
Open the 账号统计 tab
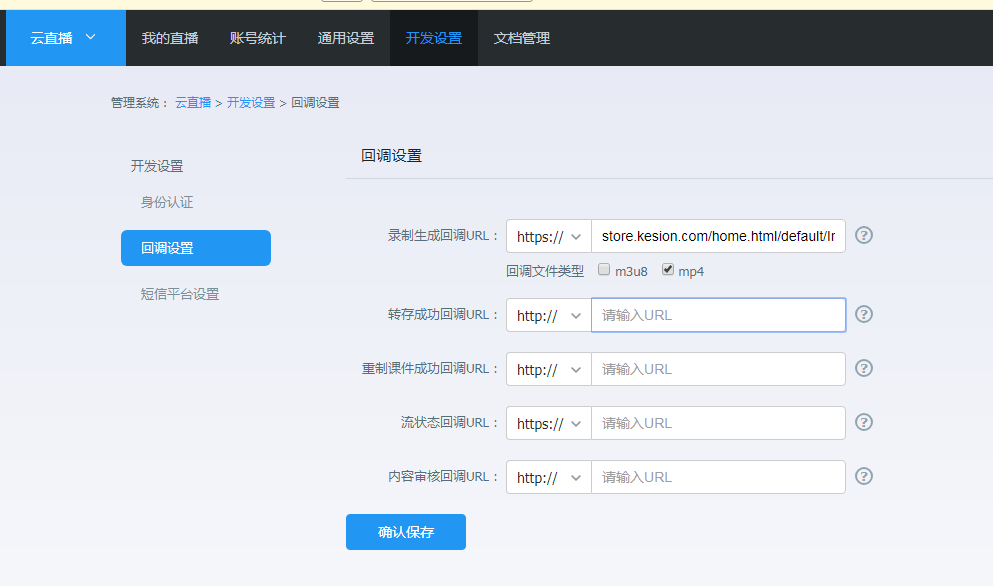pos(257,37)
